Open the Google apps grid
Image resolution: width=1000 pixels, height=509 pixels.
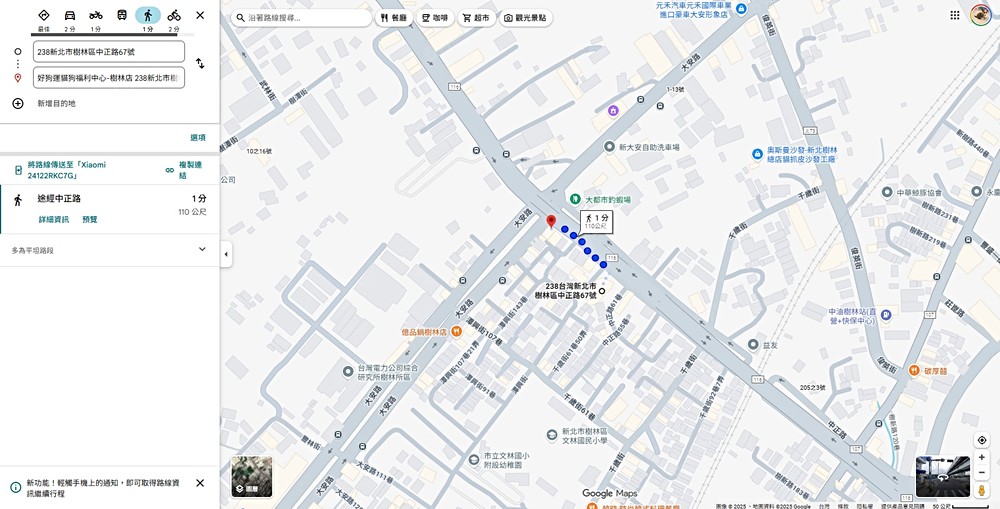click(x=955, y=15)
